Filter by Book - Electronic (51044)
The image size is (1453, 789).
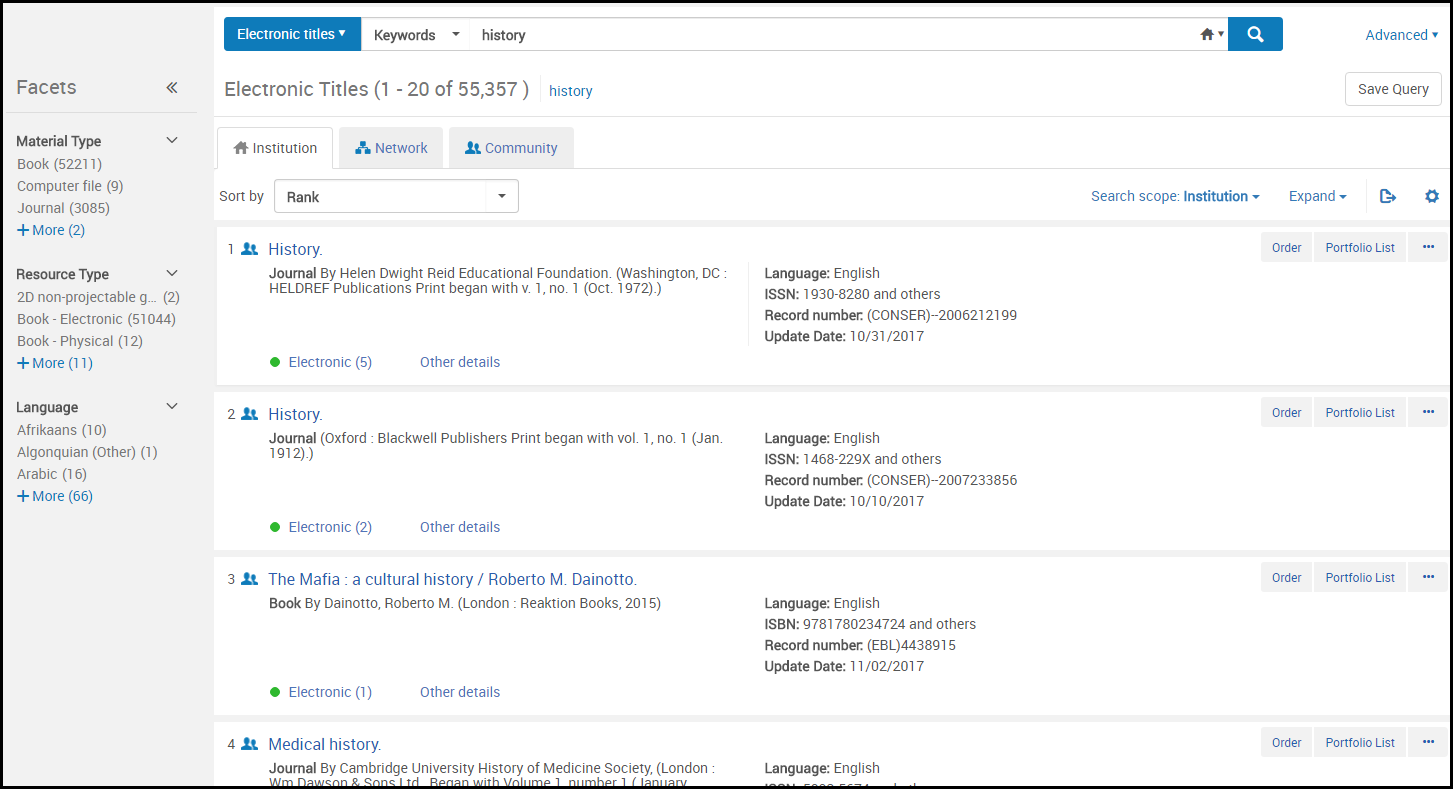pyautogui.click(x=96, y=319)
